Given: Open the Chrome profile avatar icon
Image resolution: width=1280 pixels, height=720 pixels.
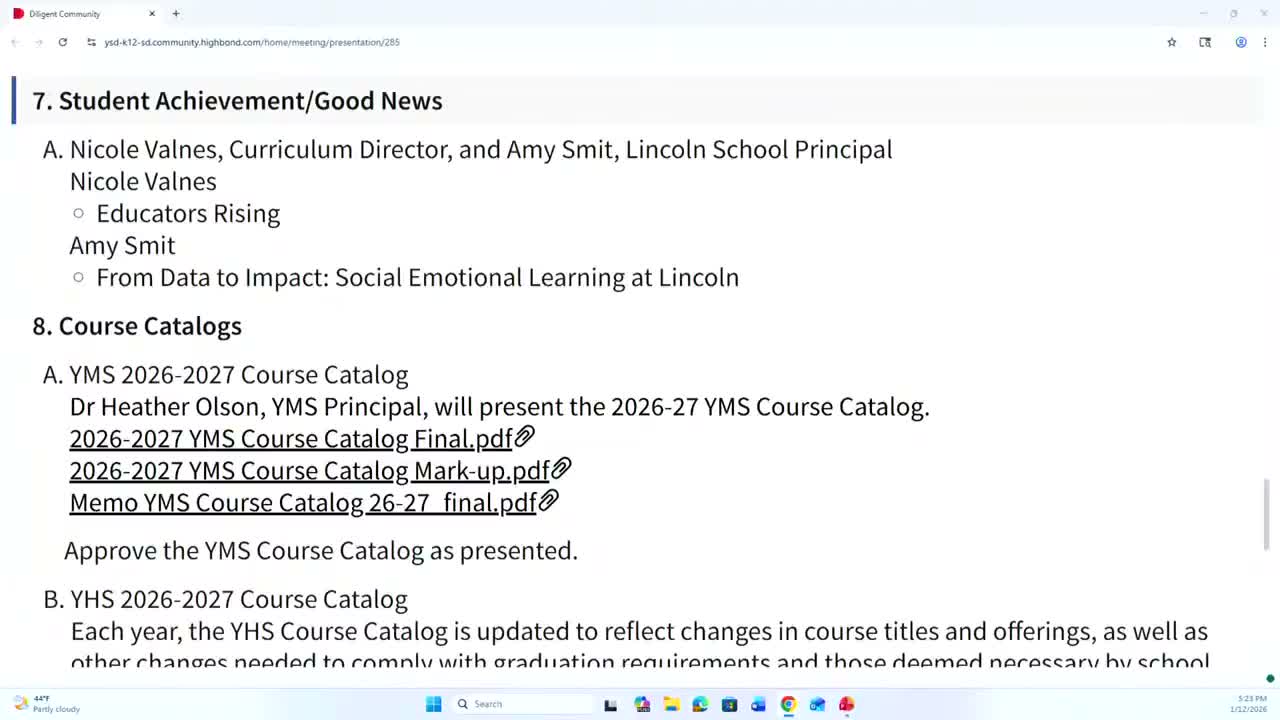Looking at the screenshot, I should click(x=1241, y=42).
